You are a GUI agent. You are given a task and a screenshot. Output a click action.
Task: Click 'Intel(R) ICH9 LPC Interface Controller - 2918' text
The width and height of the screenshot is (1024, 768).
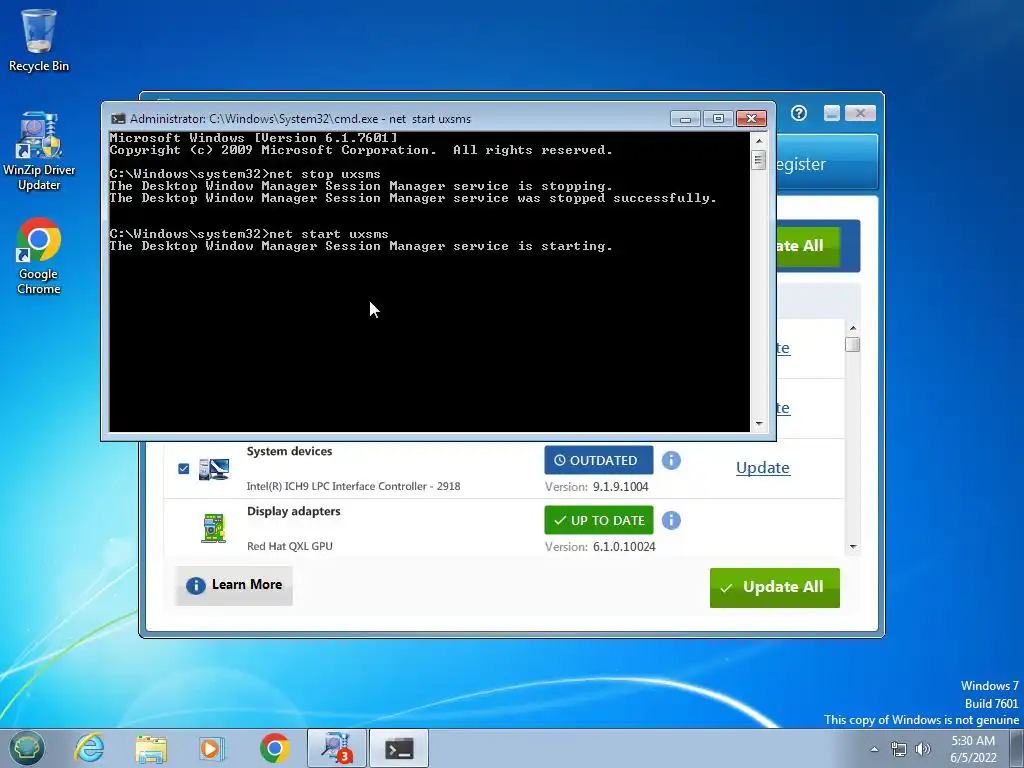[x=353, y=486]
